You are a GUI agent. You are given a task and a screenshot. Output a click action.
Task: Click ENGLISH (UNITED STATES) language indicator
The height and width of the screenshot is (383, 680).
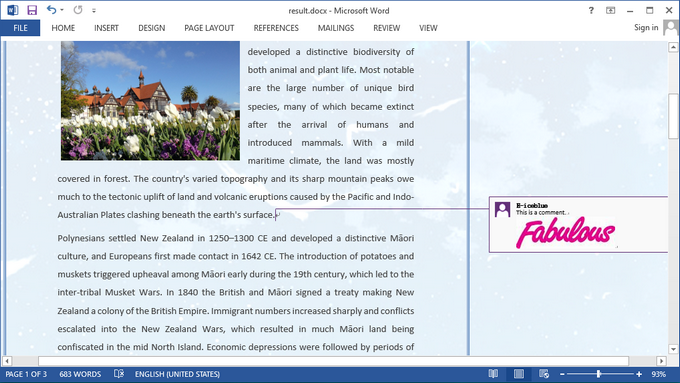[x=177, y=374]
